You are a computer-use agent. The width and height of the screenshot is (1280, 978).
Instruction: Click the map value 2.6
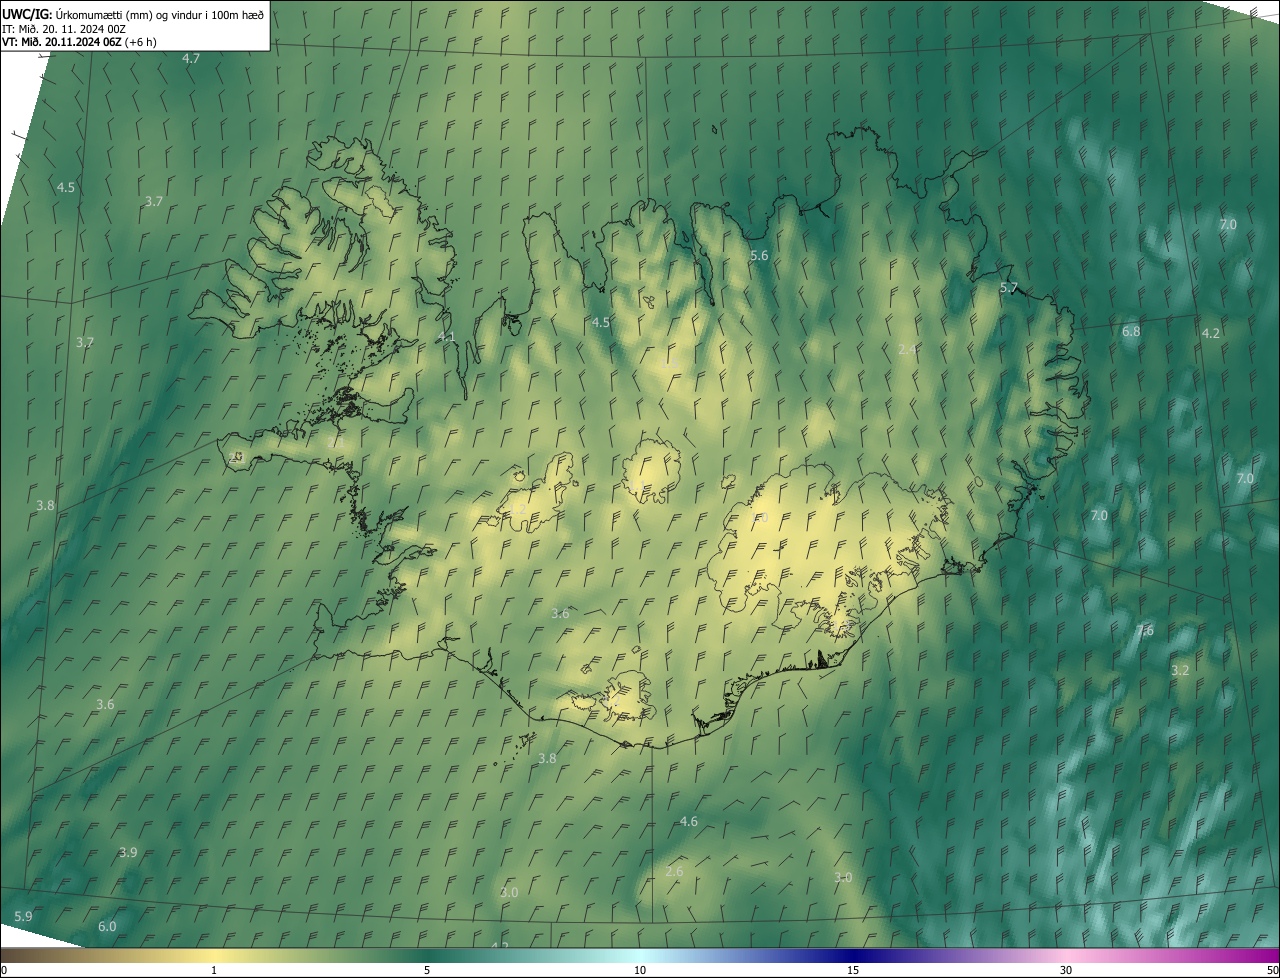(674, 872)
